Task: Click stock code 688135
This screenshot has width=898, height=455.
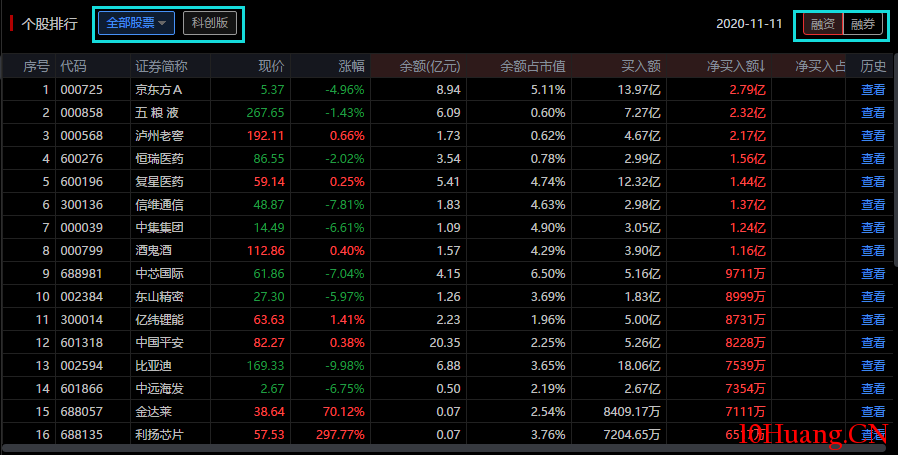Action: tap(81, 434)
